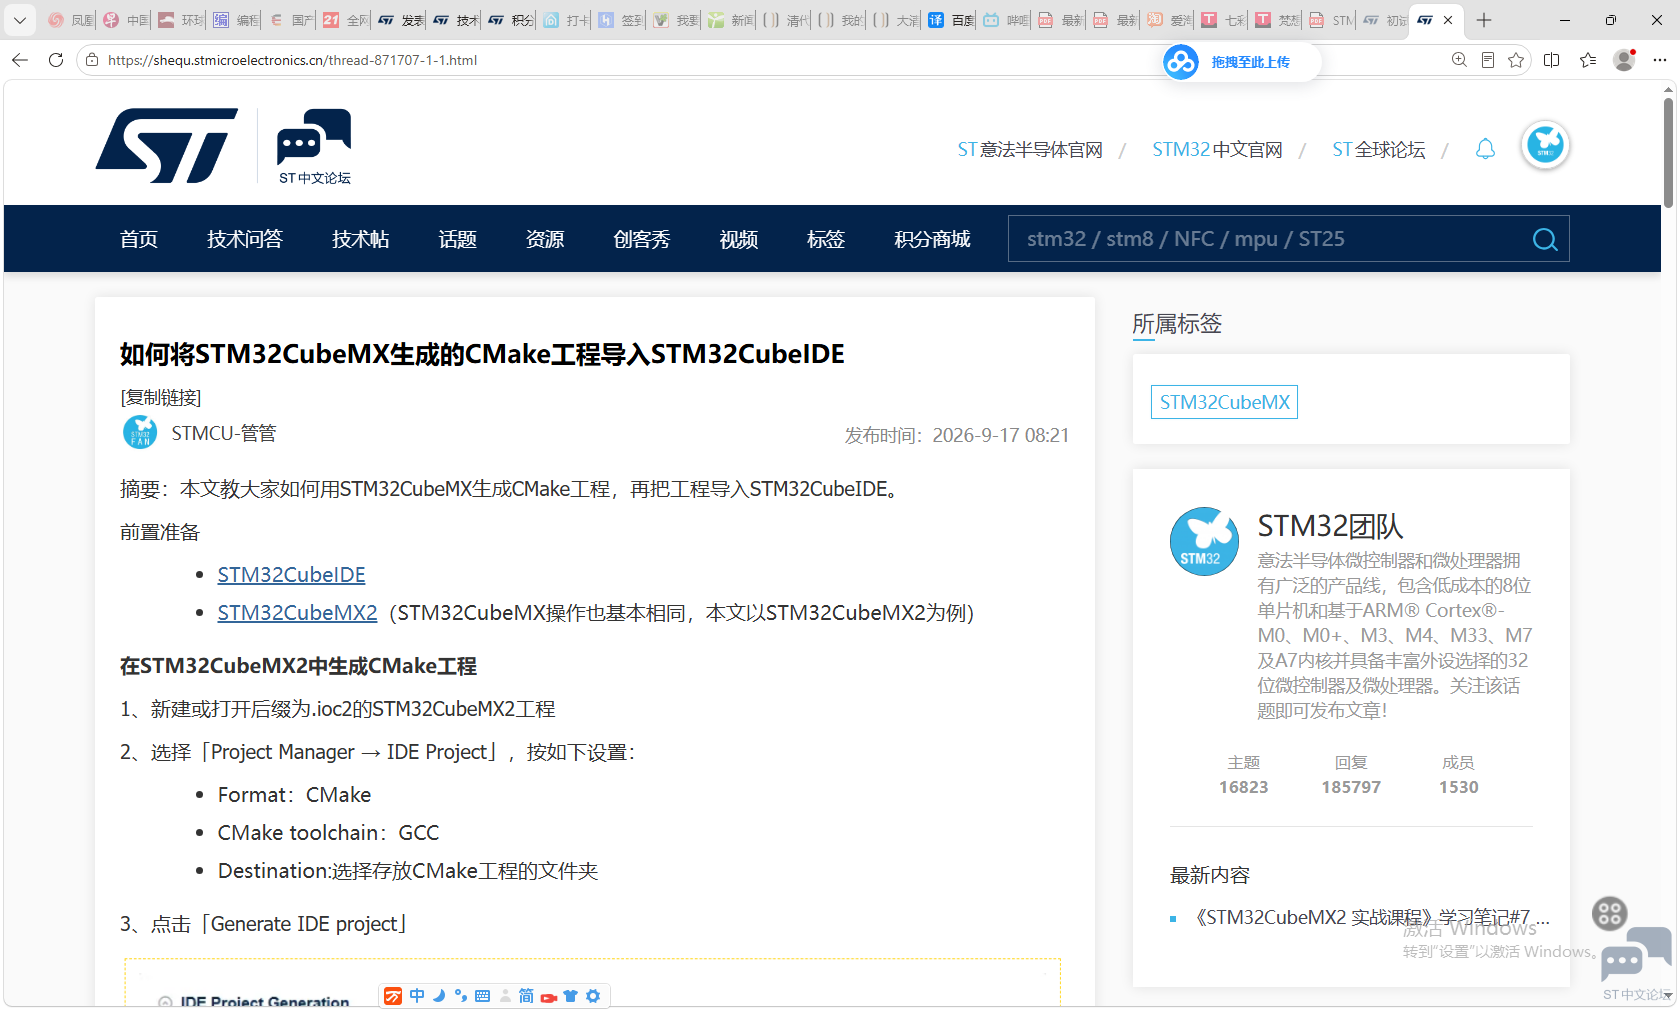
Task: Expand the tab list dropdown arrow
Action: tap(19, 20)
